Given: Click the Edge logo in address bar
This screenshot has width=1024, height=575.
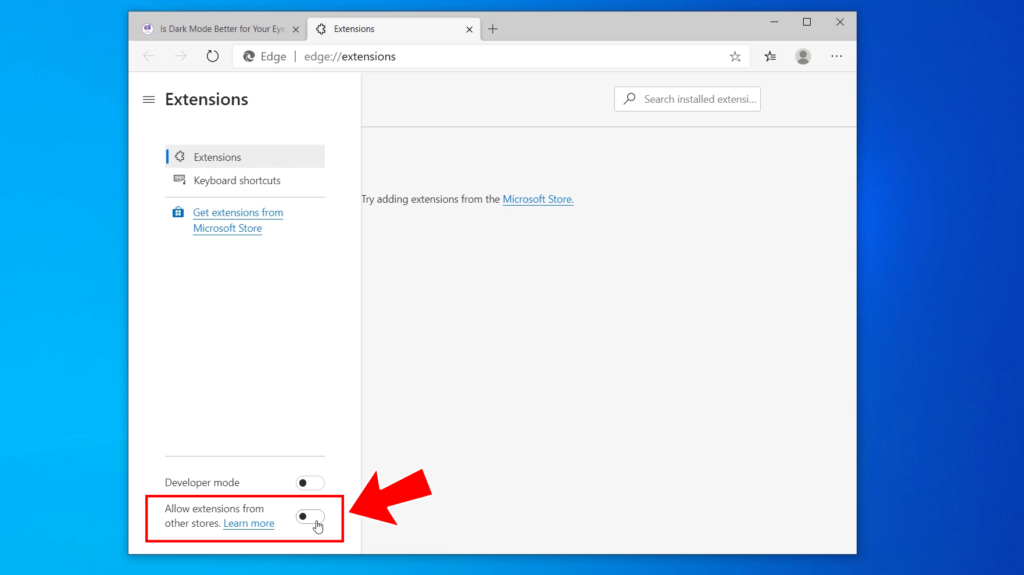Looking at the screenshot, I should (x=249, y=56).
